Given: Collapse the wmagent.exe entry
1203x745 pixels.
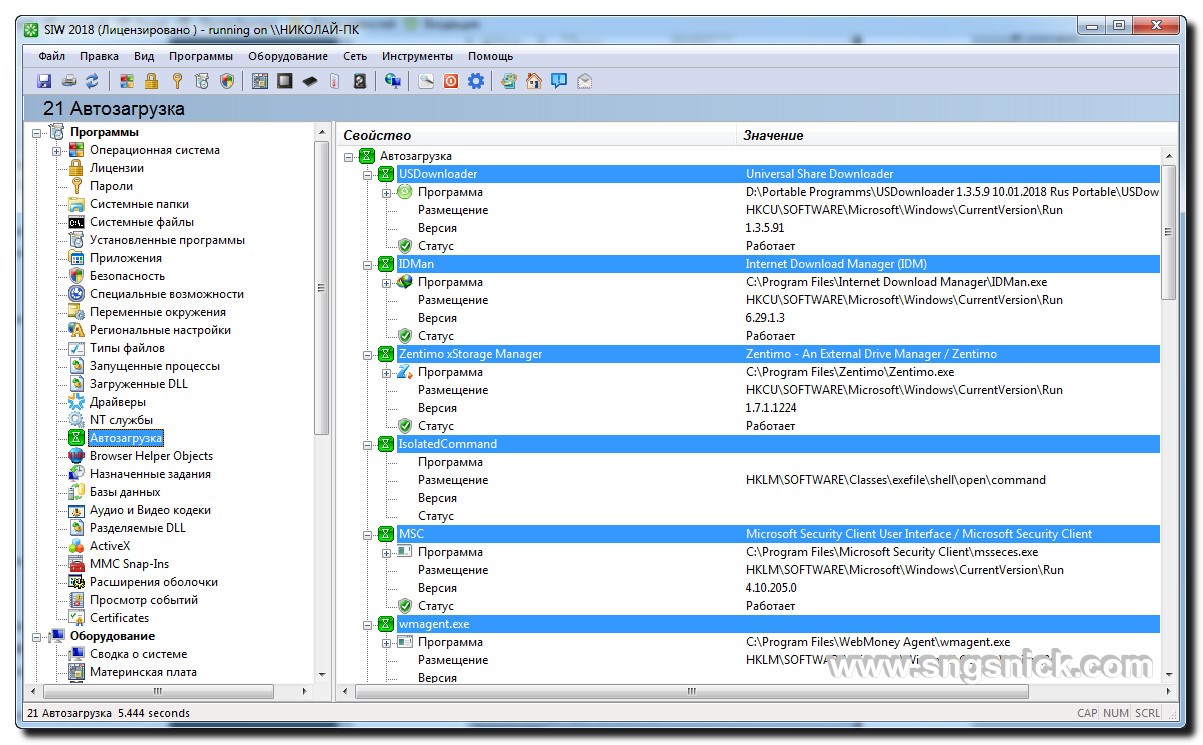Looking at the screenshot, I should click(368, 624).
